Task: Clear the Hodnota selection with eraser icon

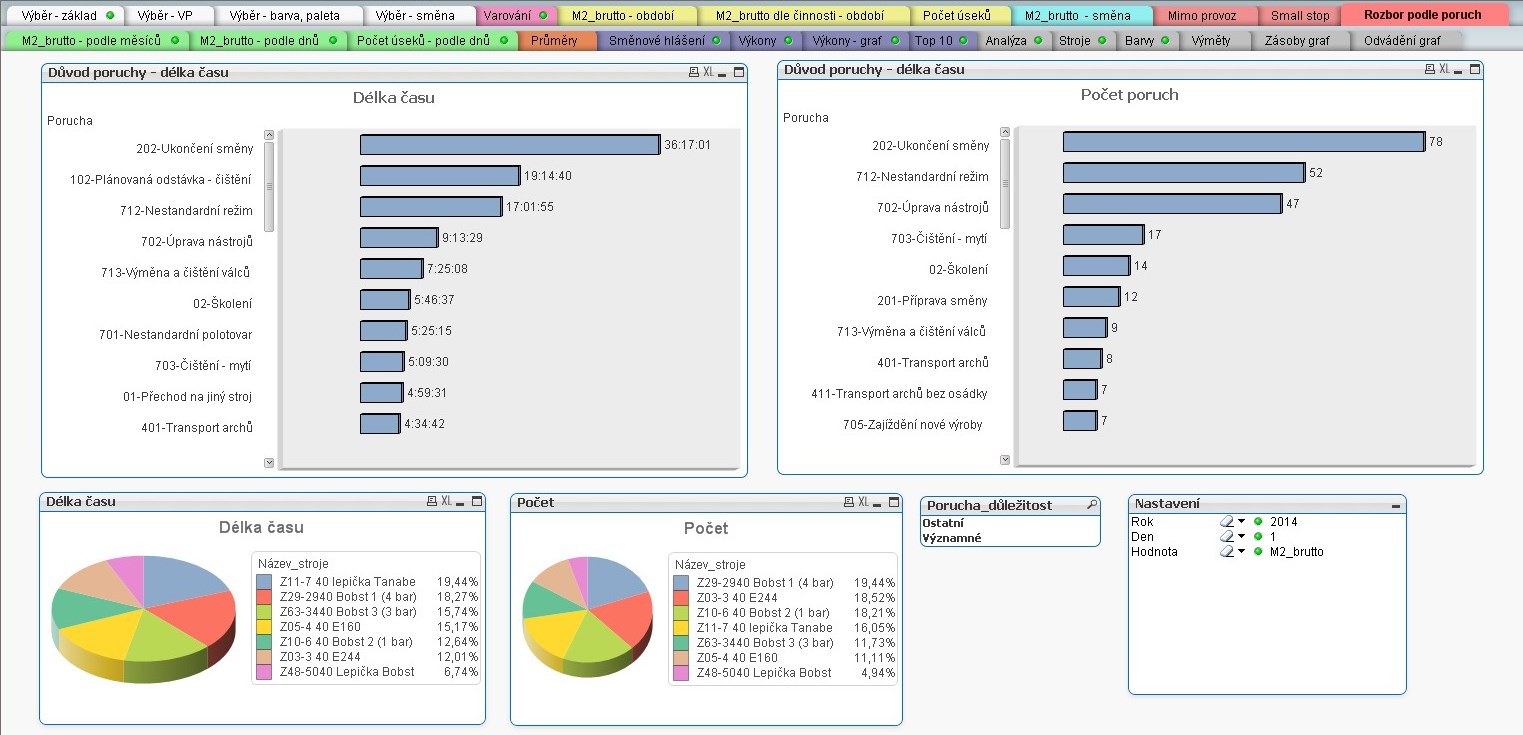Action: click(1227, 551)
